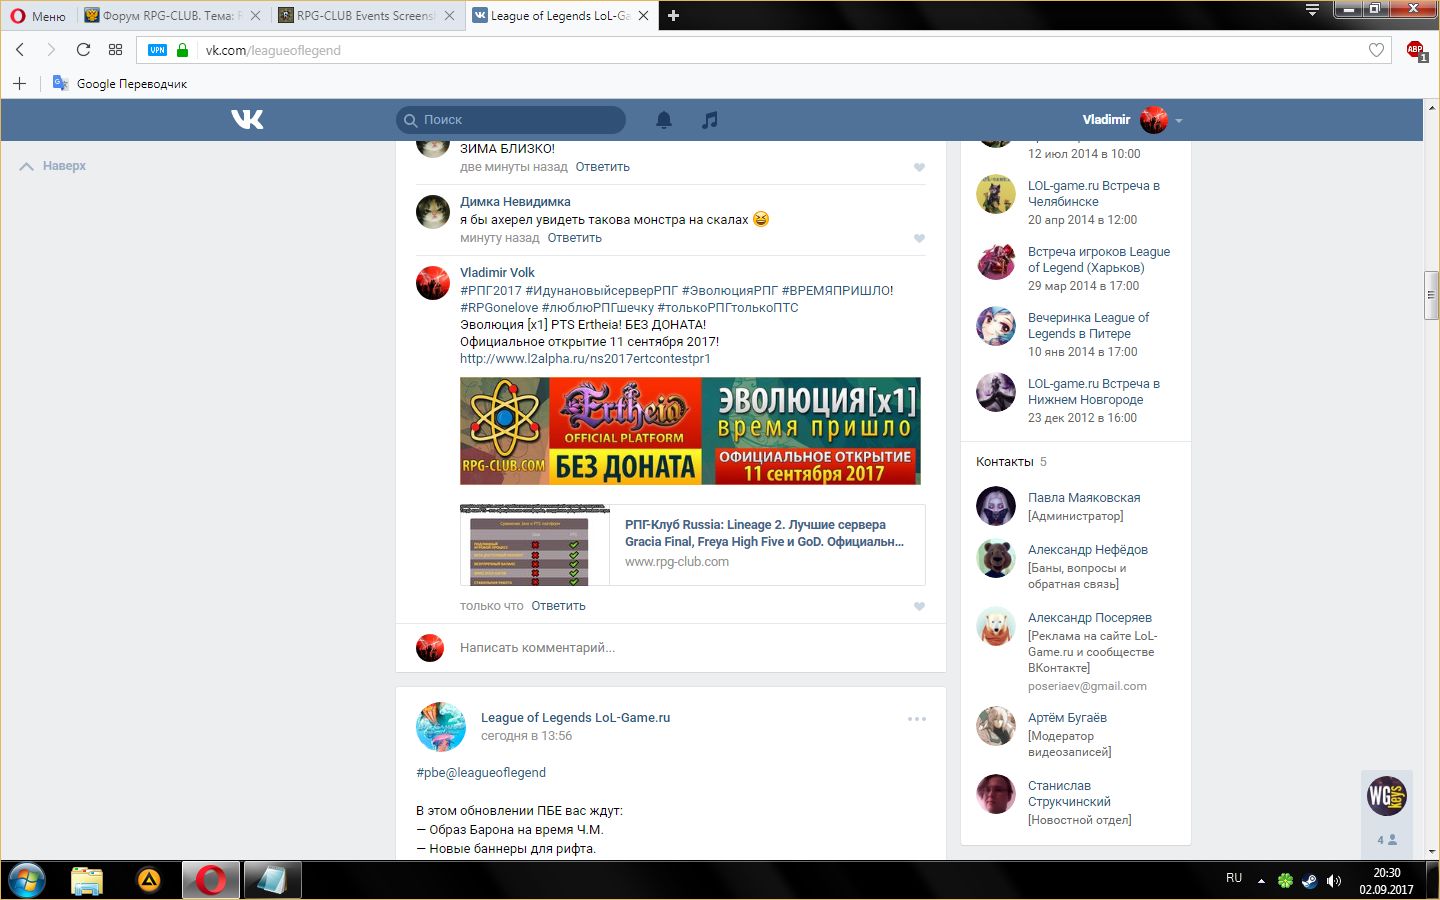Open Windows Start menu
The width and height of the screenshot is (1440, 900).
point(27,881)
